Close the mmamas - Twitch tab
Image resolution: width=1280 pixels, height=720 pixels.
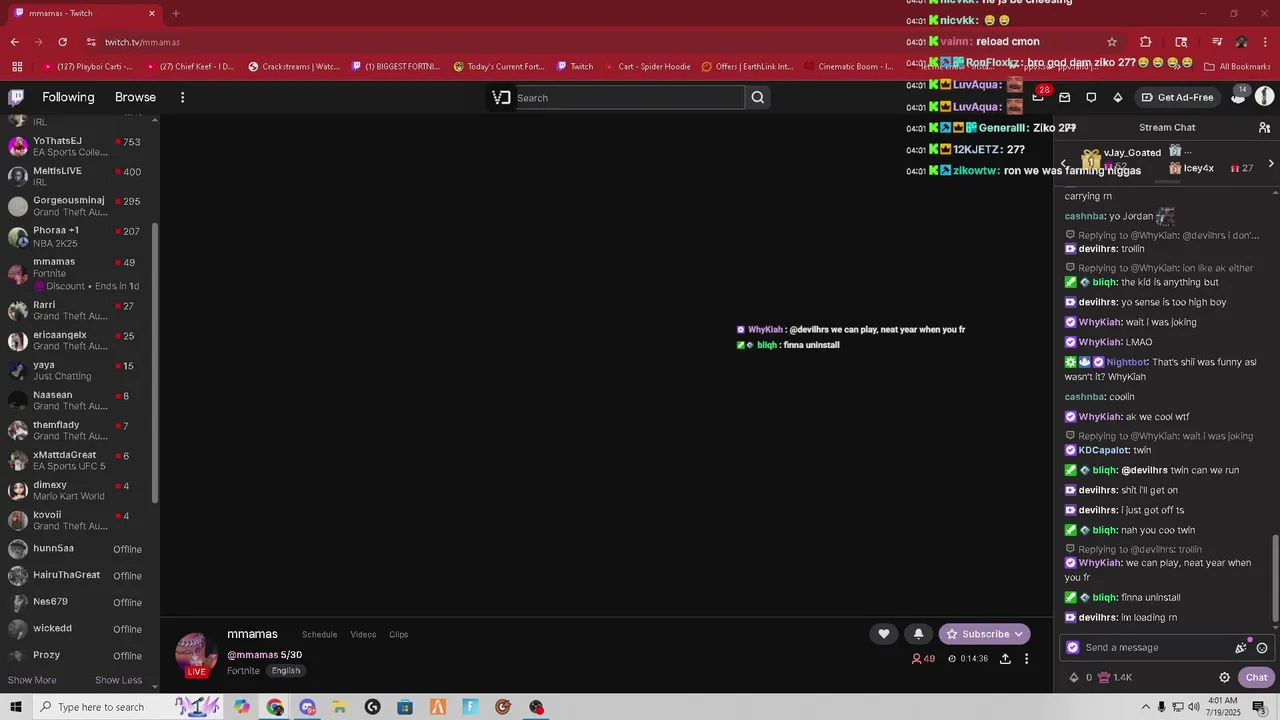point(152,13)
